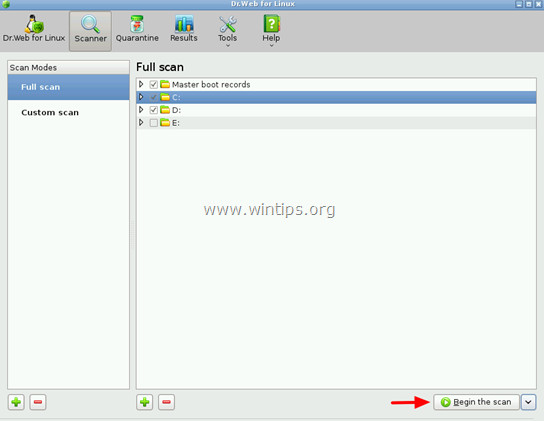Screen dimensions: 544x421
Task: Click the E: drive folder icon
Action: click(165, 123)
